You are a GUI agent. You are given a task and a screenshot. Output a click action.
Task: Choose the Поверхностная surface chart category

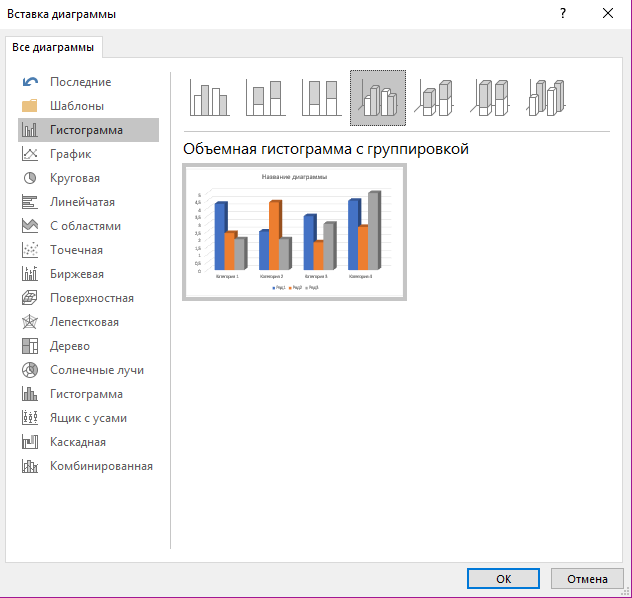coord(89,298)
